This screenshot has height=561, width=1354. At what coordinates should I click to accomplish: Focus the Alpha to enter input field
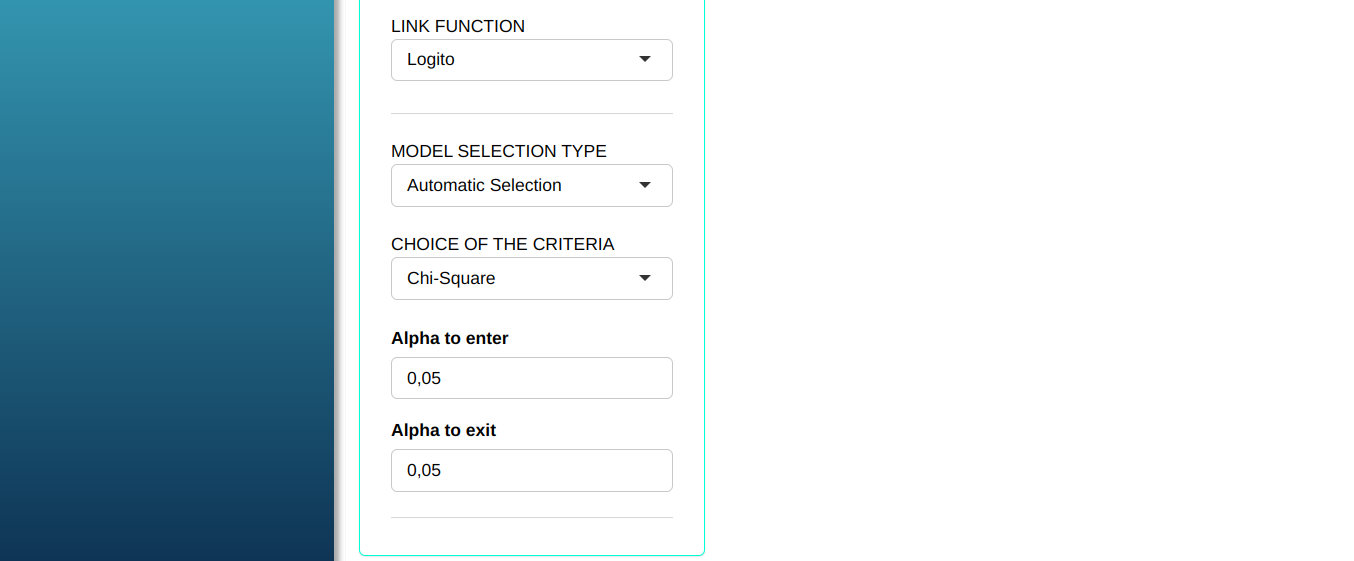coord(531,378)
